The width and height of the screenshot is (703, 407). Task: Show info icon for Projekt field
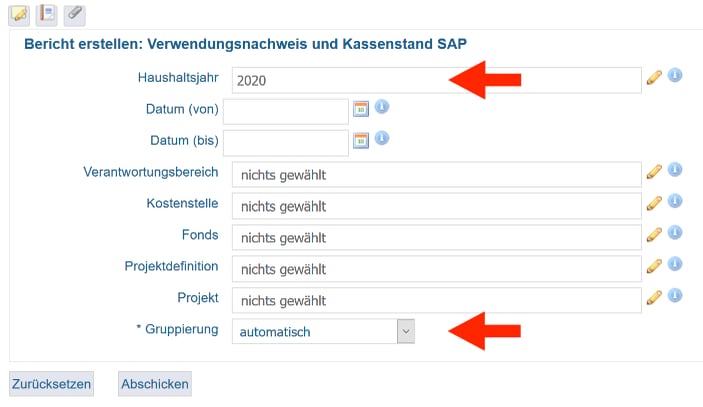click(x=675, y=295)
